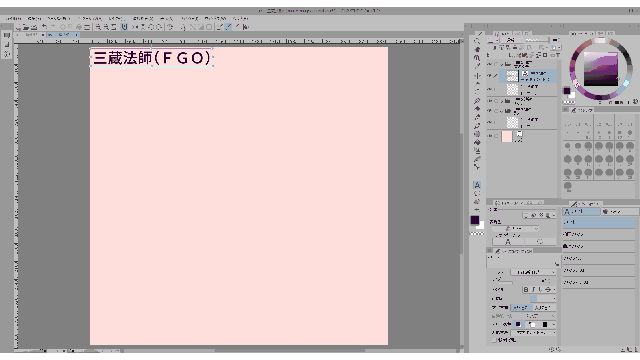Viewport: 640px width, 360px height.
Task: Click the Zoom in icon in command bar
Action: (98, 27)
